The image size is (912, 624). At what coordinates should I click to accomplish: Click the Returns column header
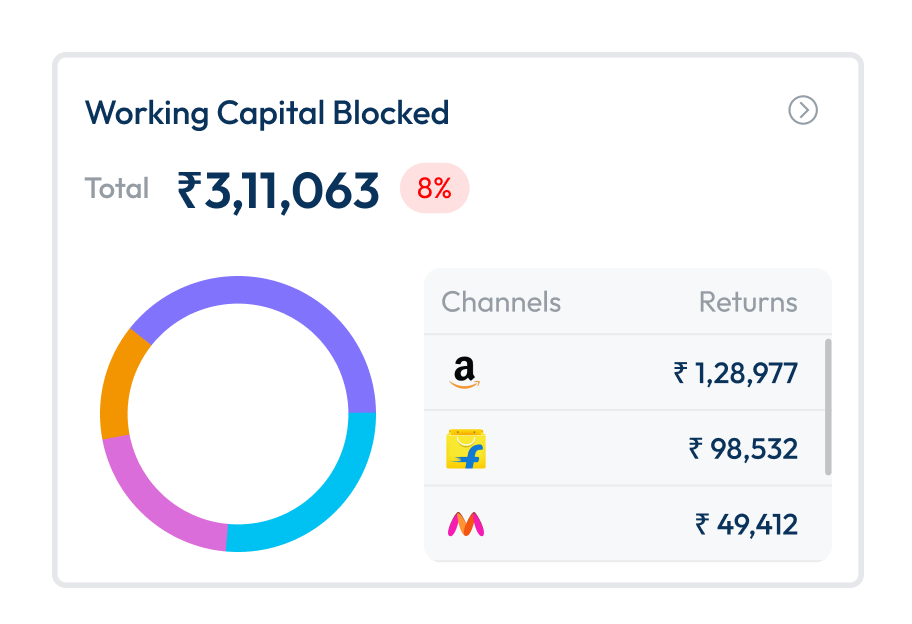tap(748, 302)
